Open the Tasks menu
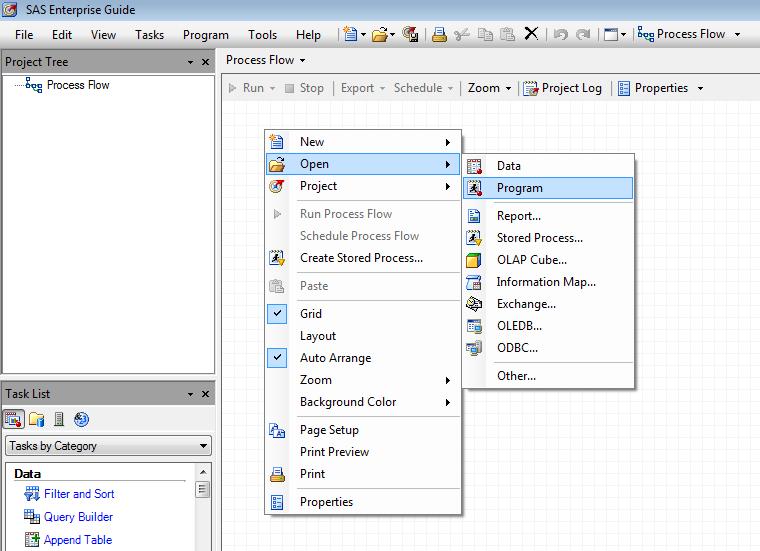The image size is (760, 551). pyautogui.click(x=149, y=35)
